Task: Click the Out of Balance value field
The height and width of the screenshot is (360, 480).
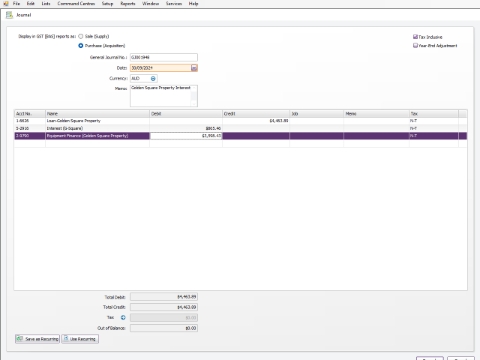Action: click(x=164, y=328)
